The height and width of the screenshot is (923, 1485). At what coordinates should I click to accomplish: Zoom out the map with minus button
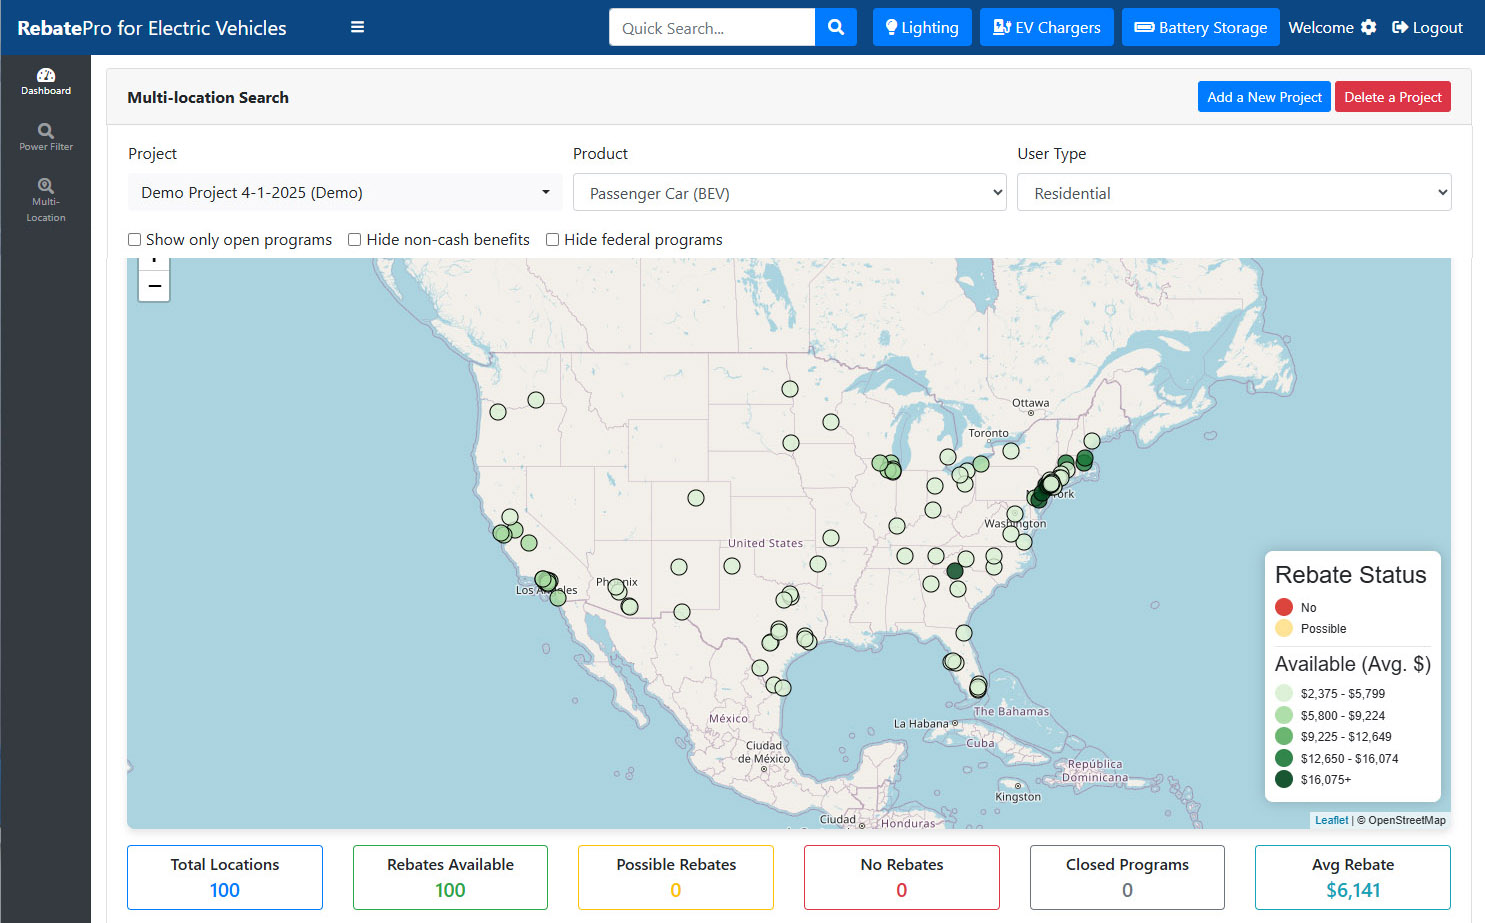coord(154,286)
